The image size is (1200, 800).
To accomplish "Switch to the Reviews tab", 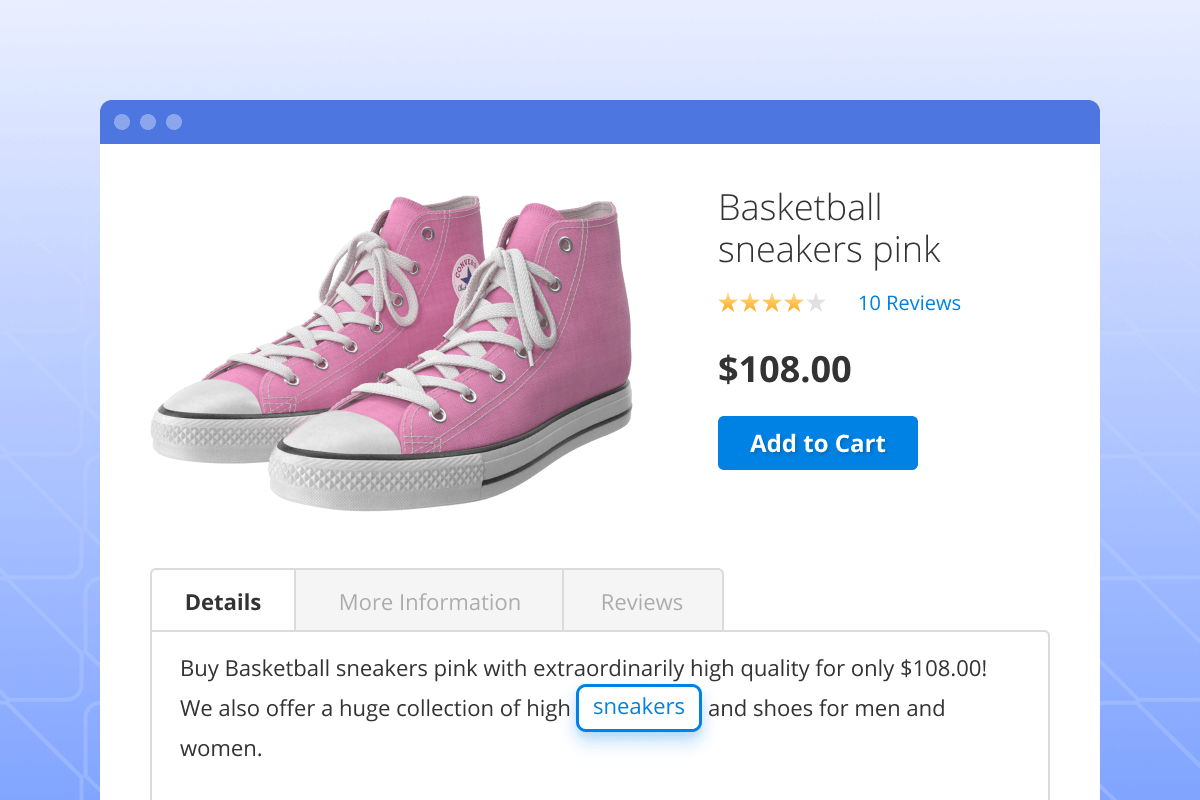I will click(642, 602).
